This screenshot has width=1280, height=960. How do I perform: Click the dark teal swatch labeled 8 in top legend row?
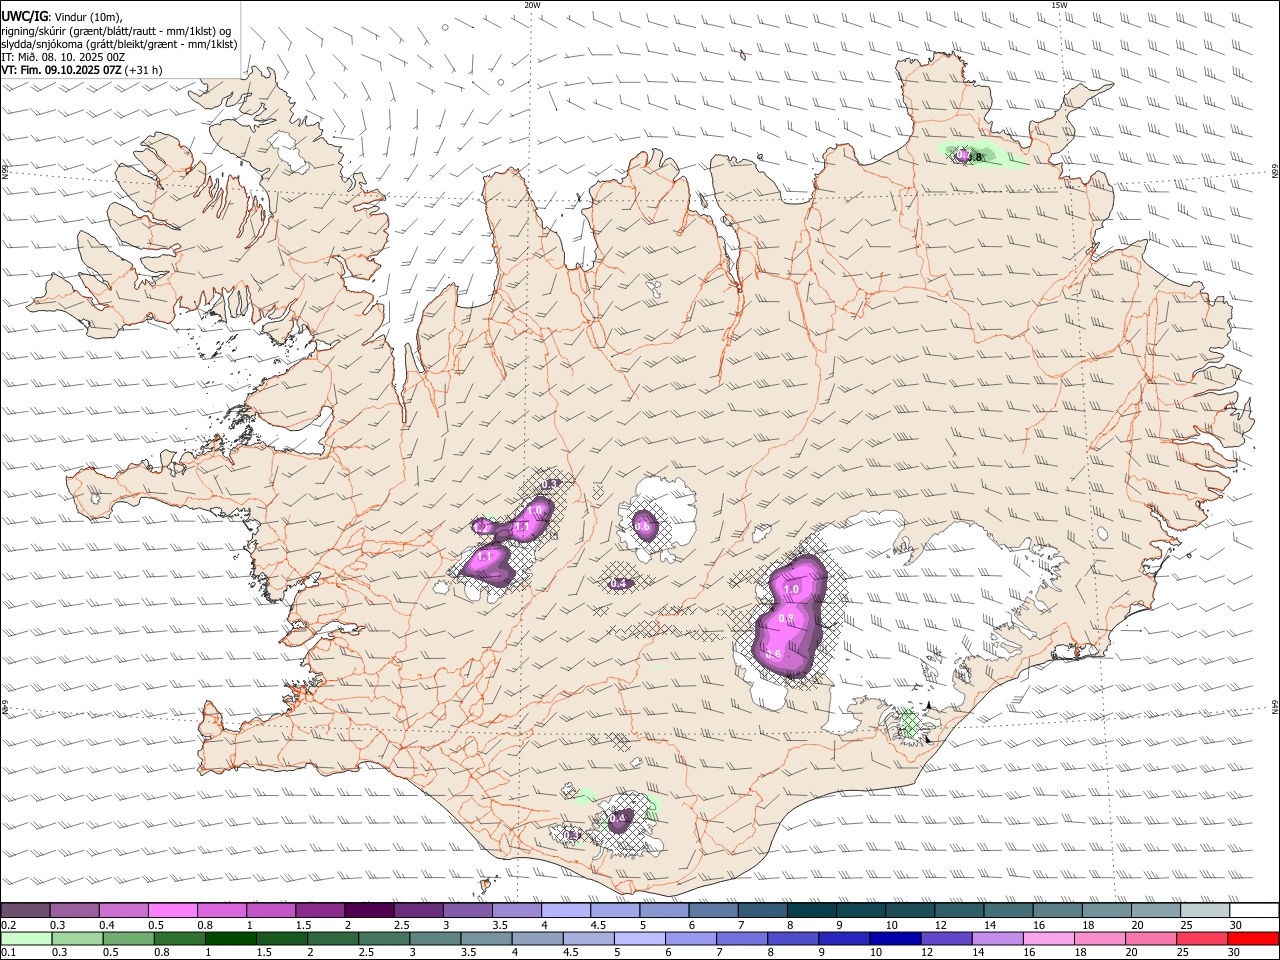811,911
